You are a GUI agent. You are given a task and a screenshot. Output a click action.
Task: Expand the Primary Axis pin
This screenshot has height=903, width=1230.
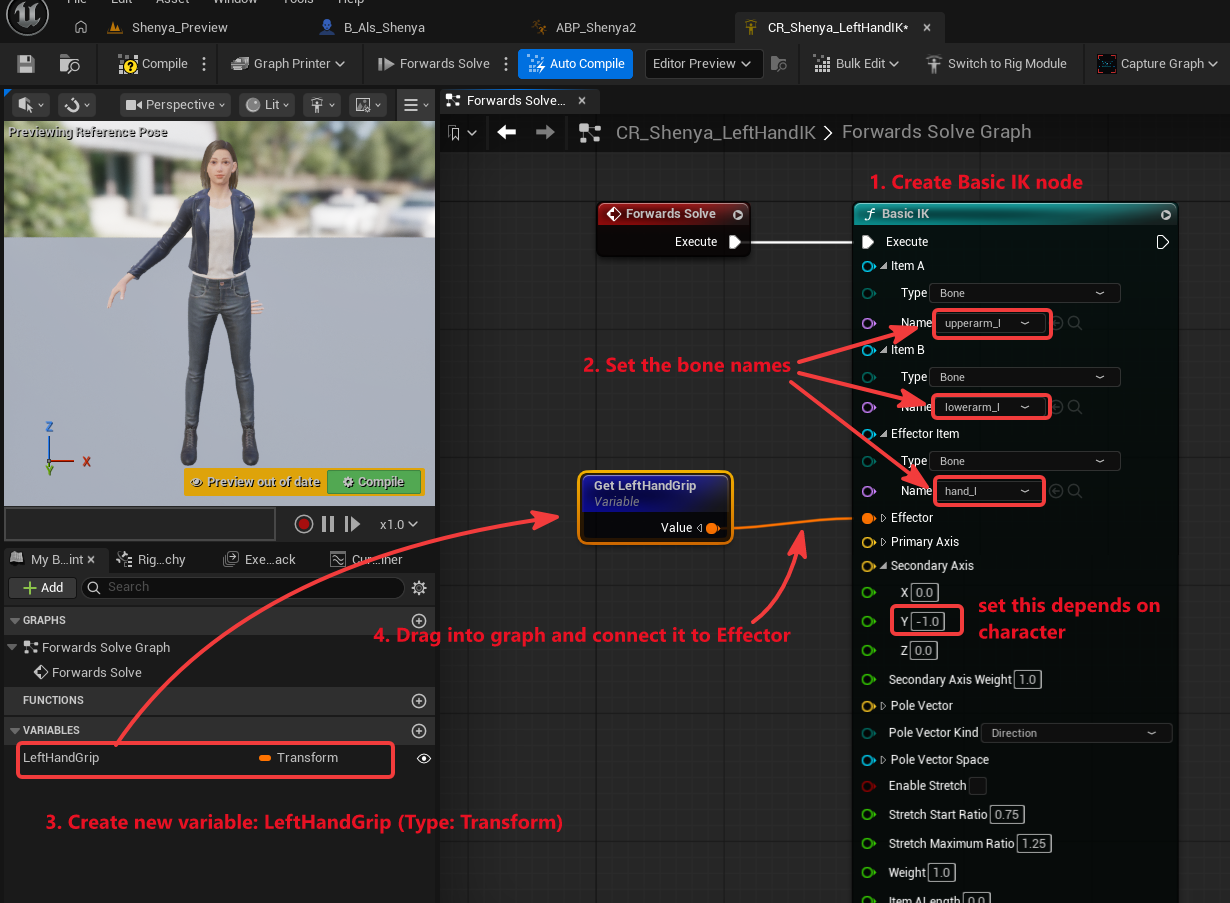point(883,542)
